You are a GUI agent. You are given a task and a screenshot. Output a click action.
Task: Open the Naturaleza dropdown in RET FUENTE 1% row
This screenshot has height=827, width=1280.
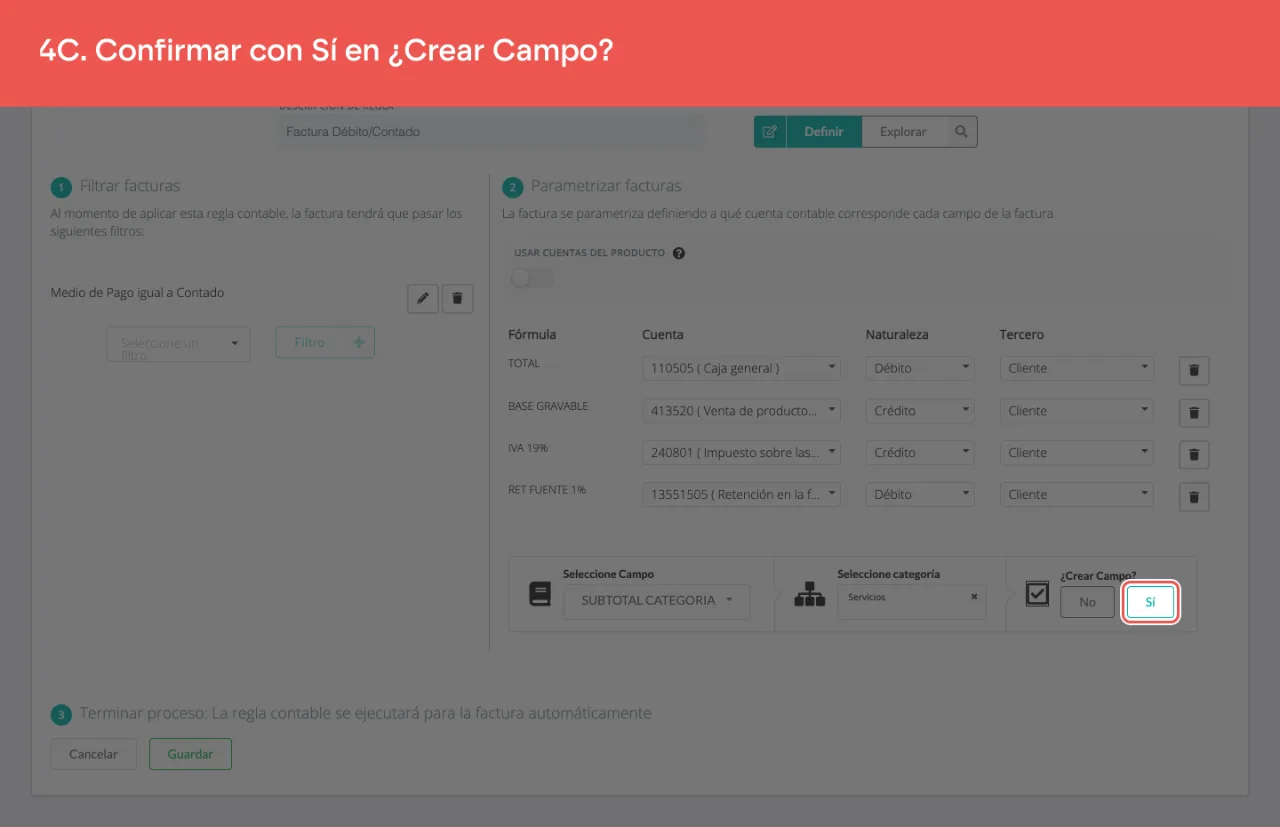920,494
